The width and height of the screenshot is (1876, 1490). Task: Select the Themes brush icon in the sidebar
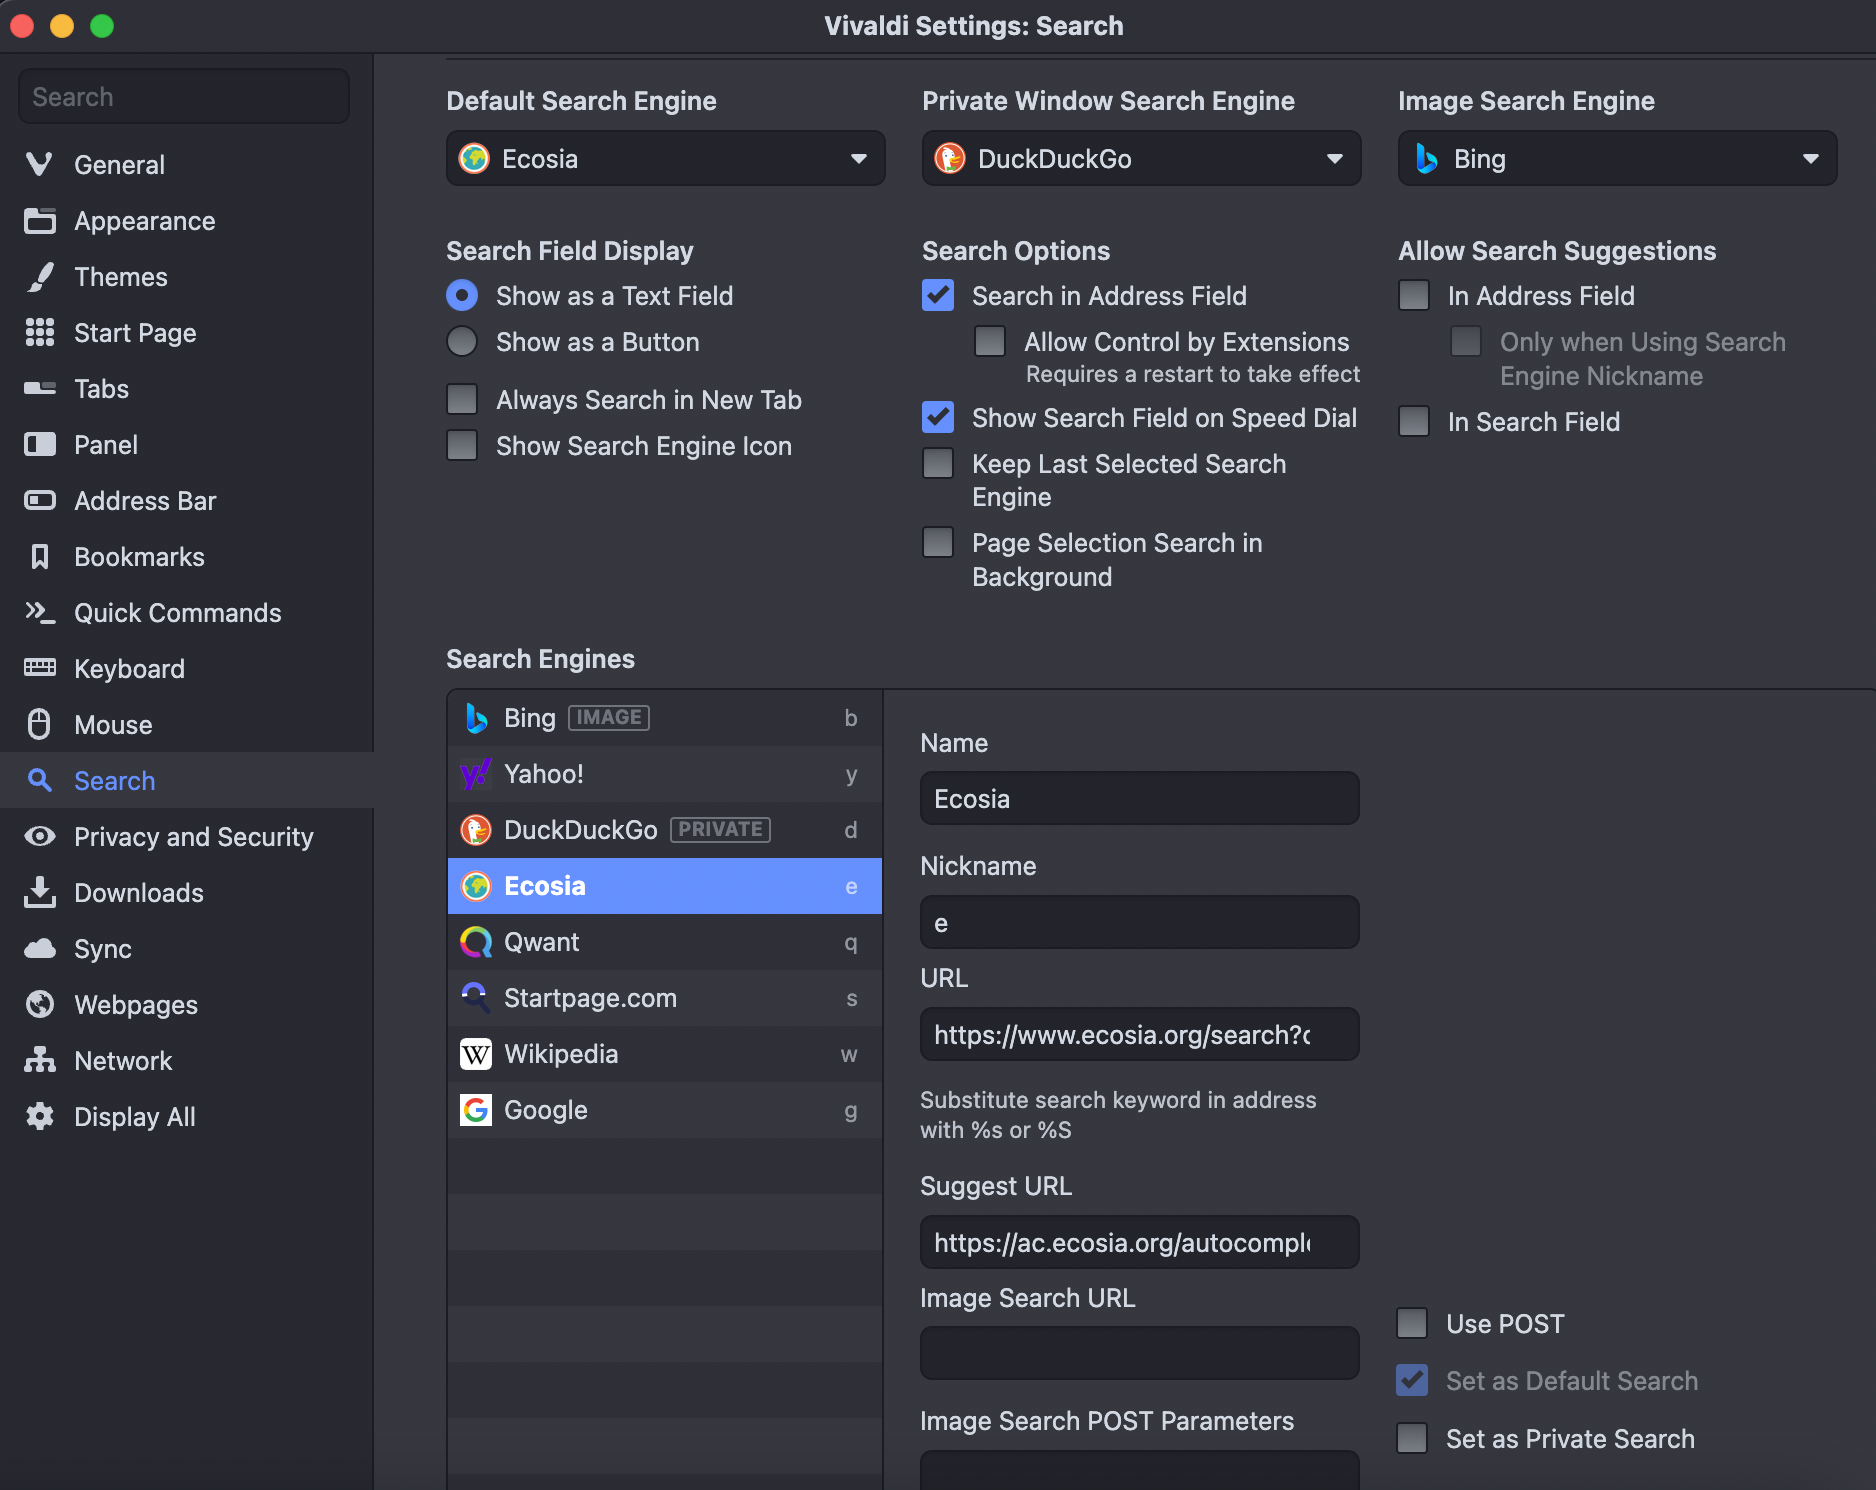click(x=39, y=277)
